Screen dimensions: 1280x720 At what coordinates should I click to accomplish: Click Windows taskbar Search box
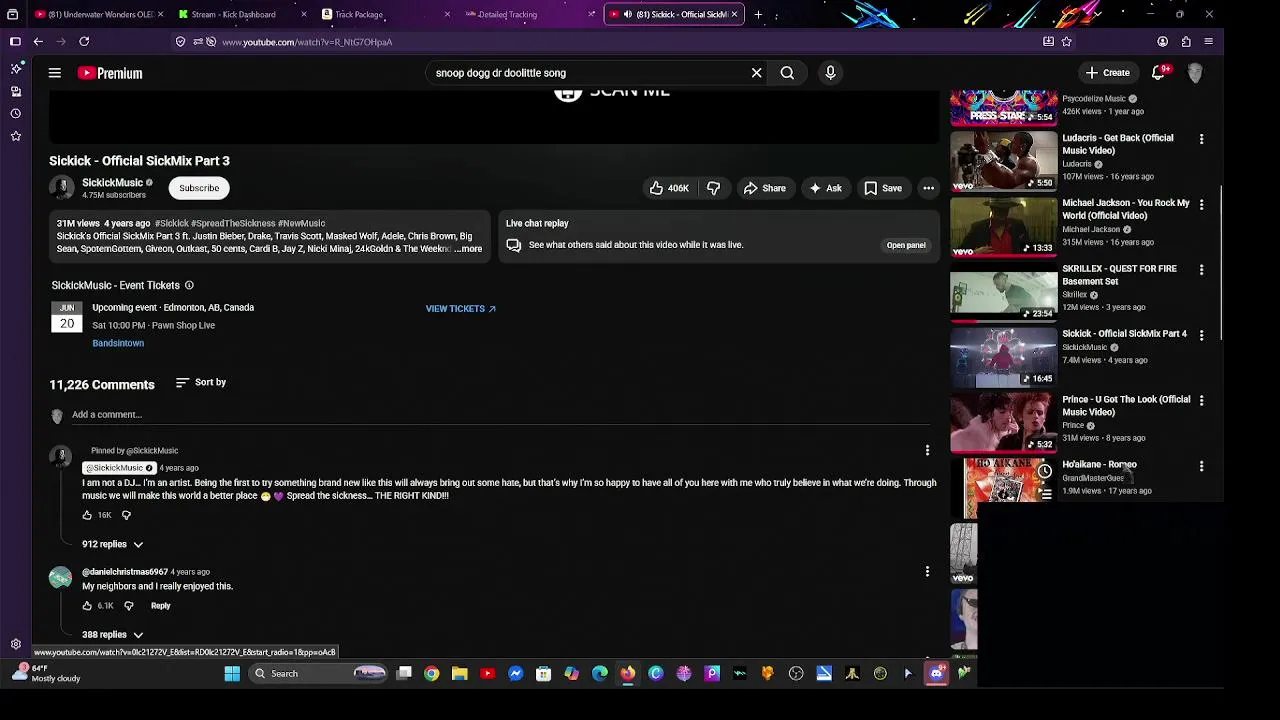coord(317,673)
